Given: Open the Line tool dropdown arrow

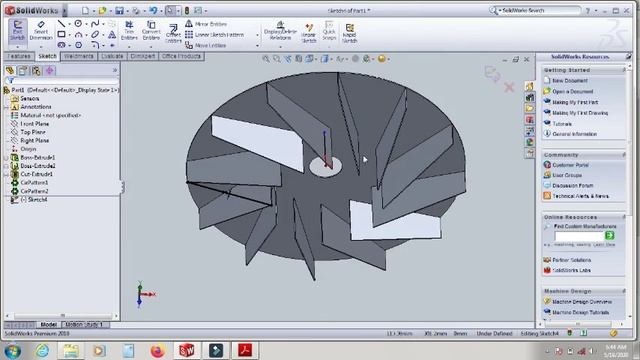Looking at the screenshot, I should 69,24.
